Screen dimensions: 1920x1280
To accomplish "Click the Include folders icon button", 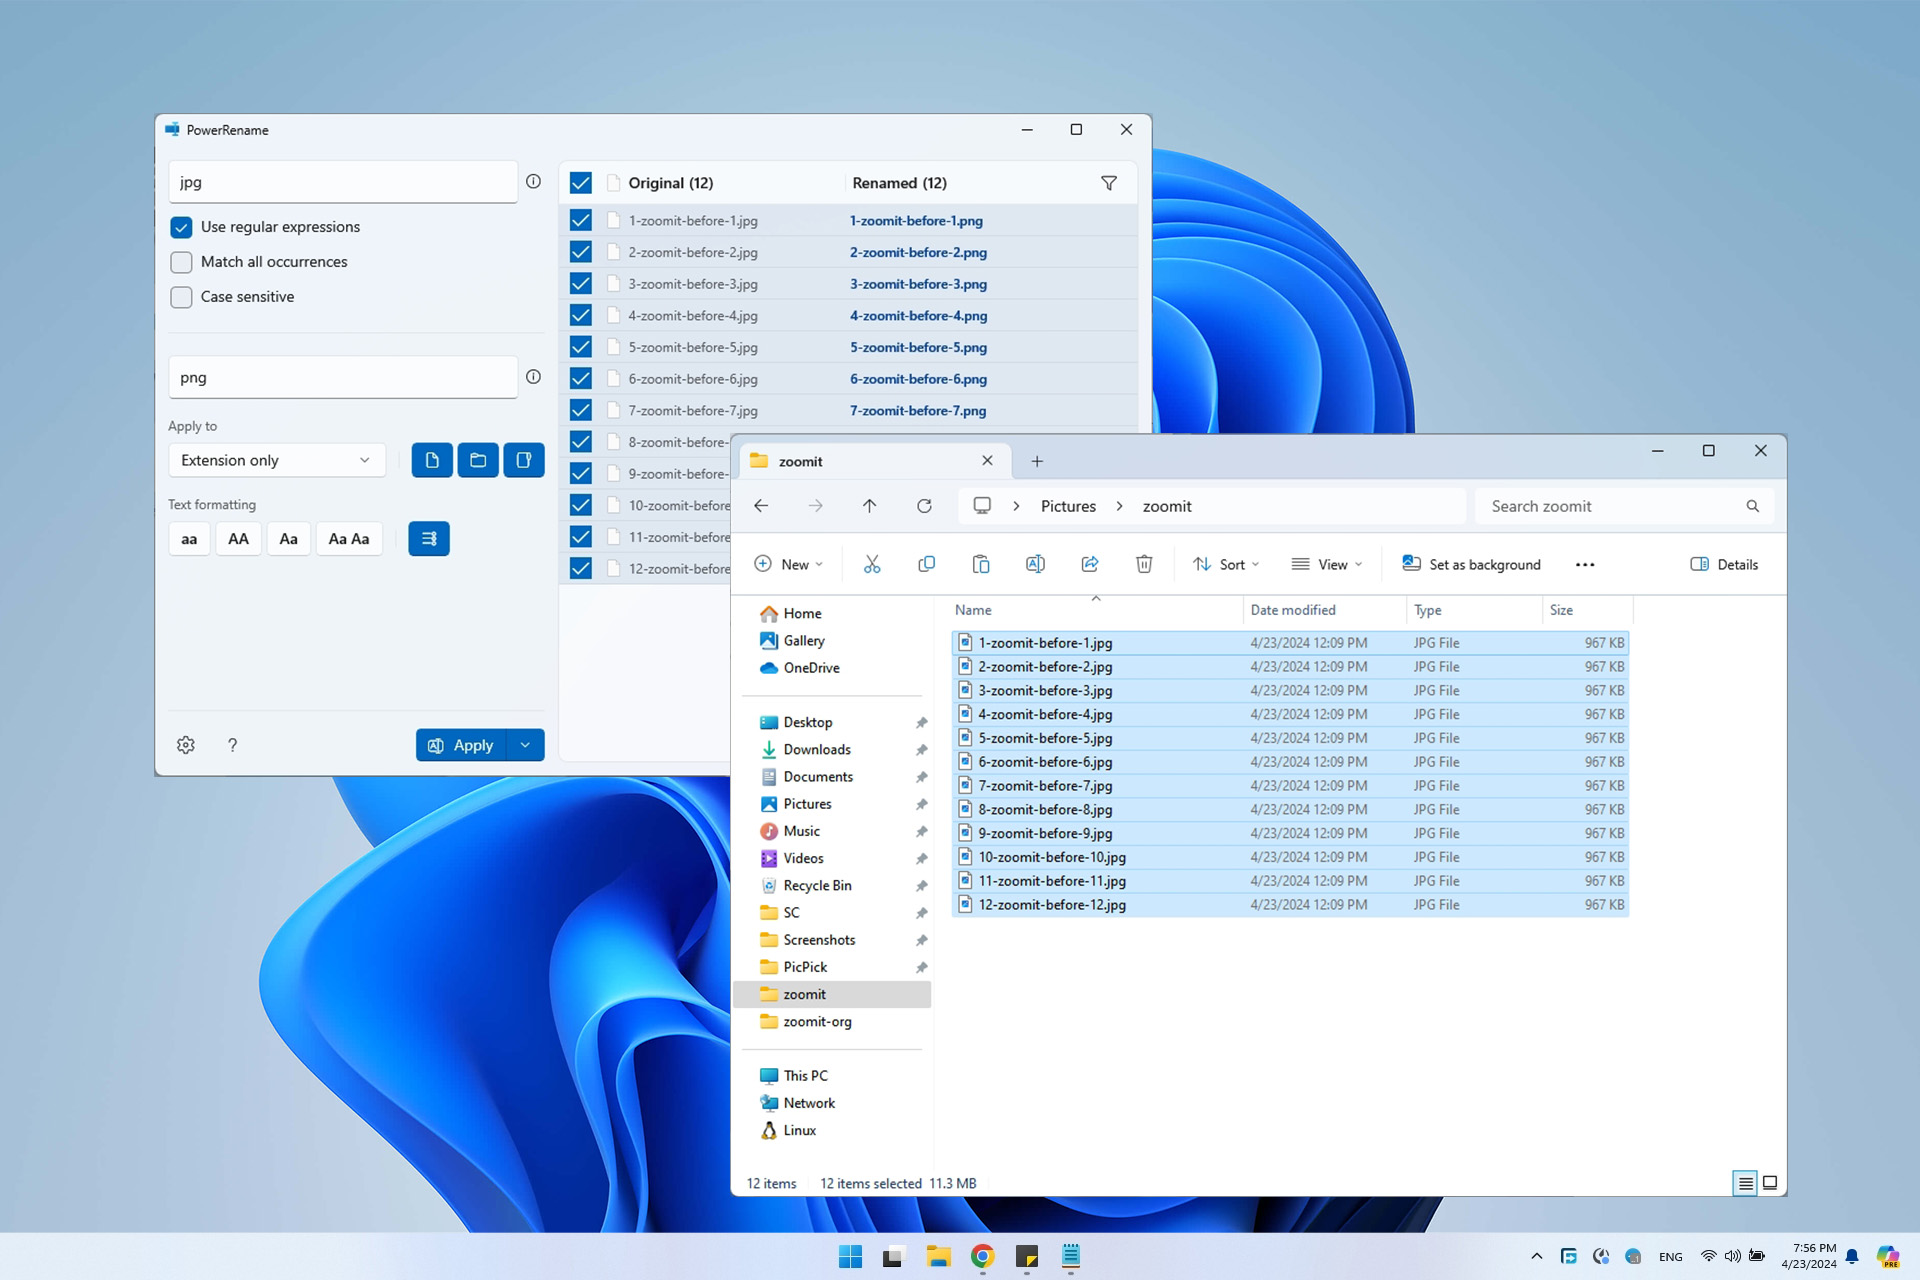I will click(x=478, y=460).
